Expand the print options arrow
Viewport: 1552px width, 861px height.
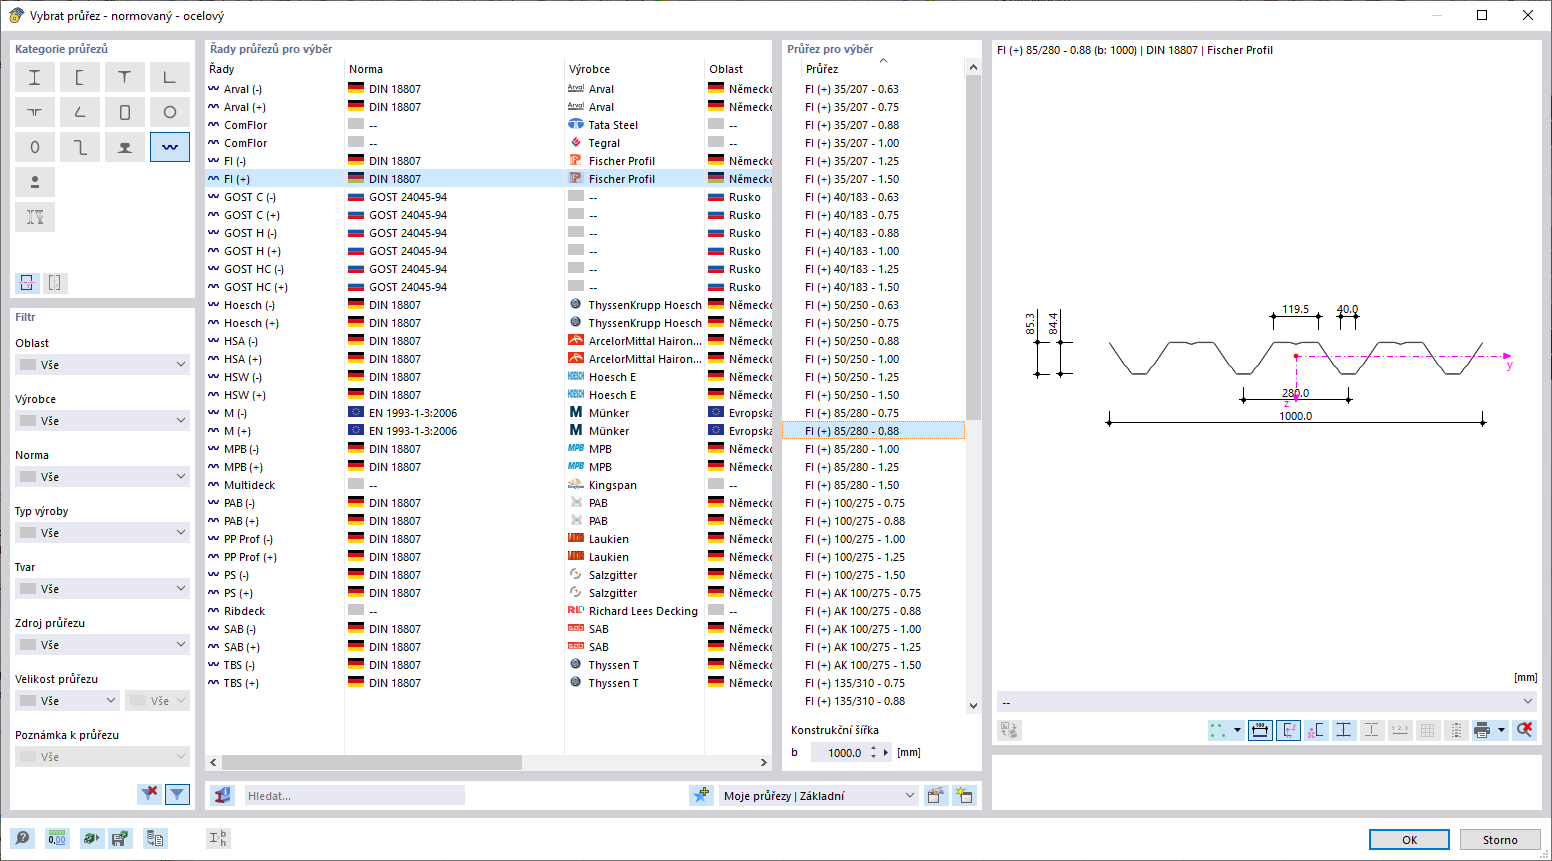tap(1502, 730)
